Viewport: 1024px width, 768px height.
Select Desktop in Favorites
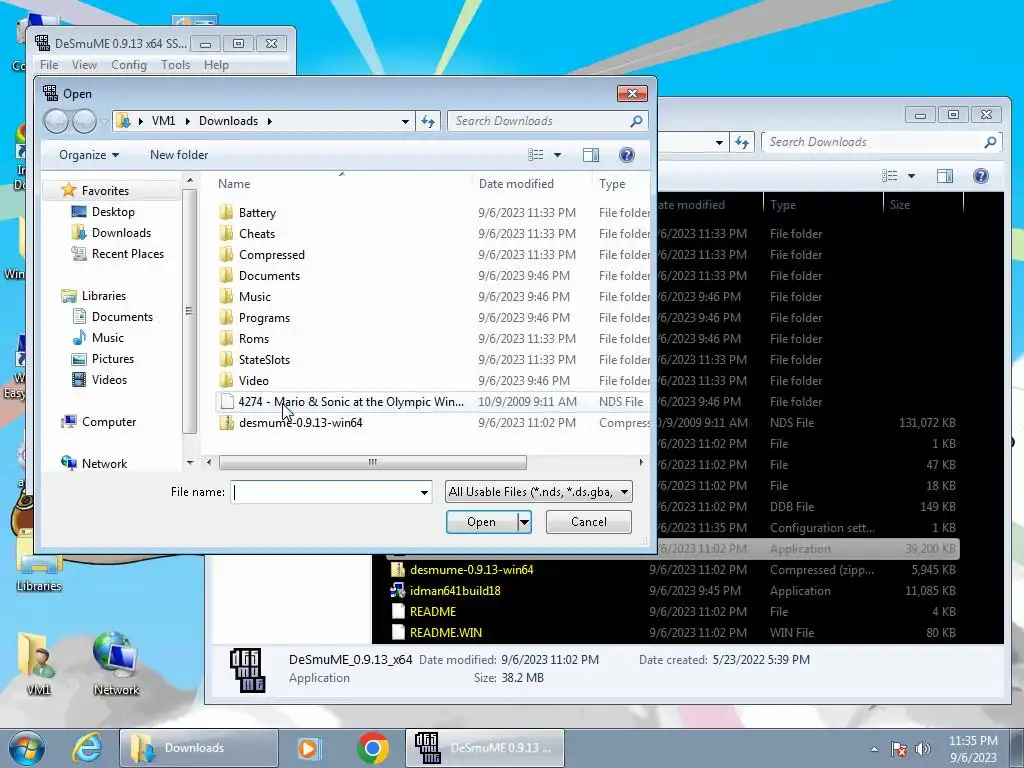pyautogui.click(x=113, y=212)
